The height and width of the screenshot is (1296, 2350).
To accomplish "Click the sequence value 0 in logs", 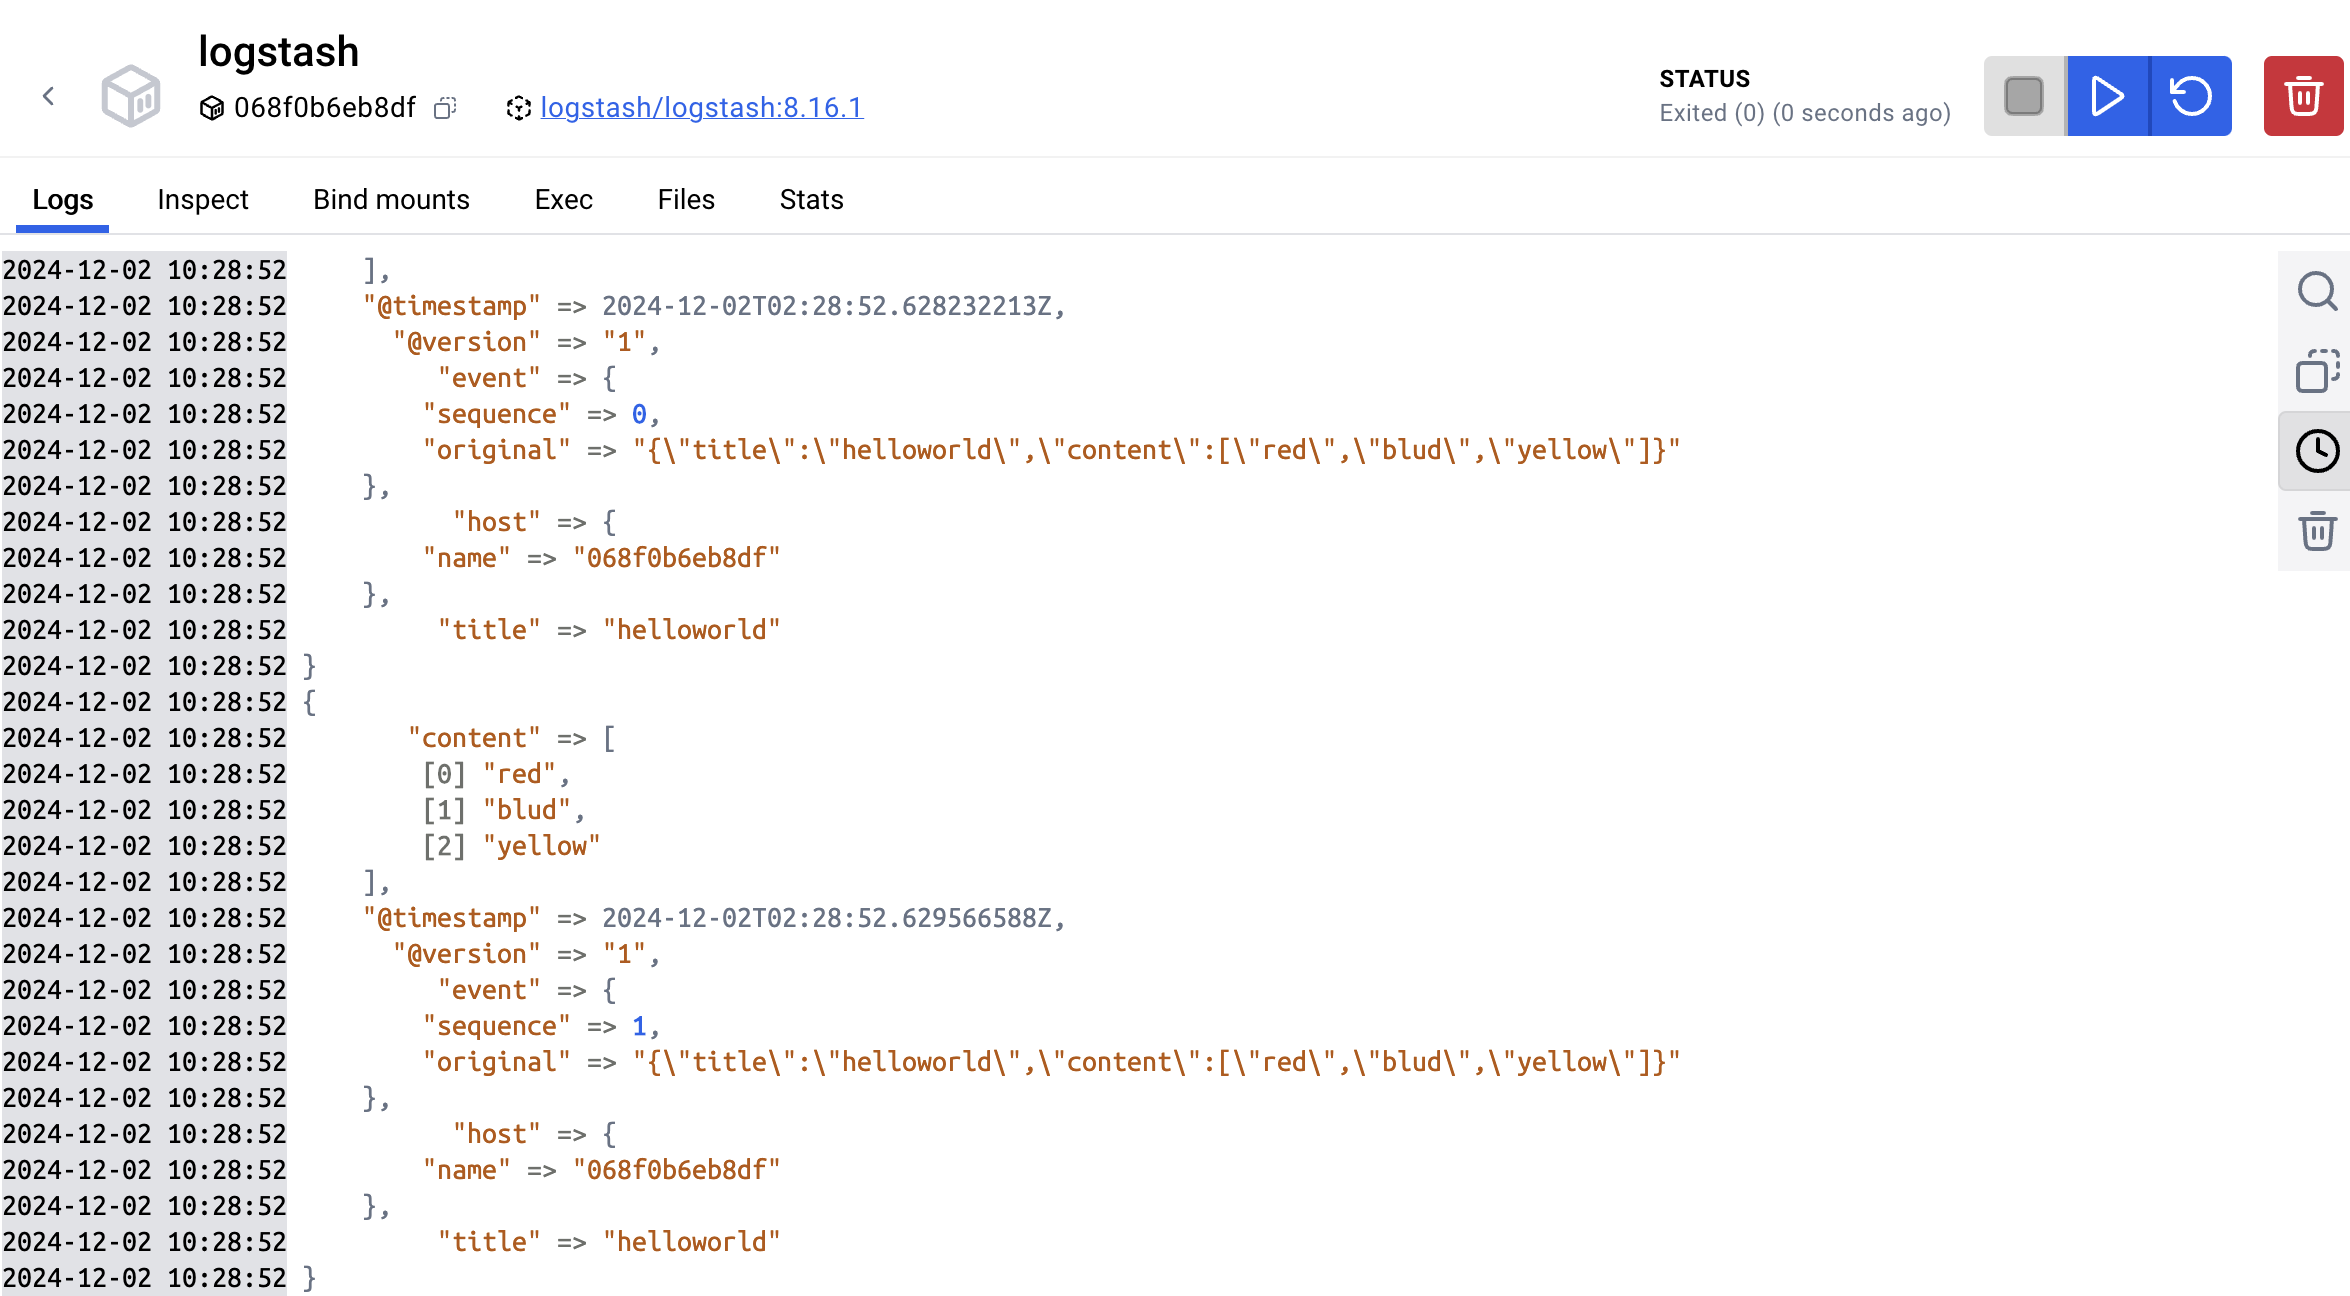I will pos(639,414).
